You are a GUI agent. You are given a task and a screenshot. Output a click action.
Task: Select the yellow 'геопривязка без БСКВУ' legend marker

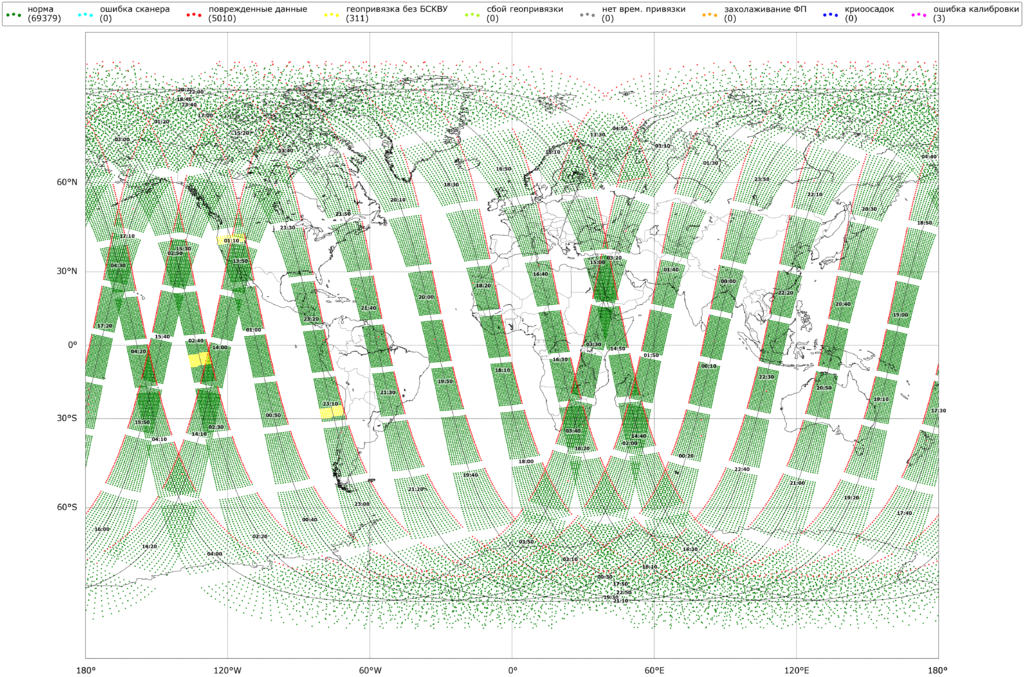(331, 14)
